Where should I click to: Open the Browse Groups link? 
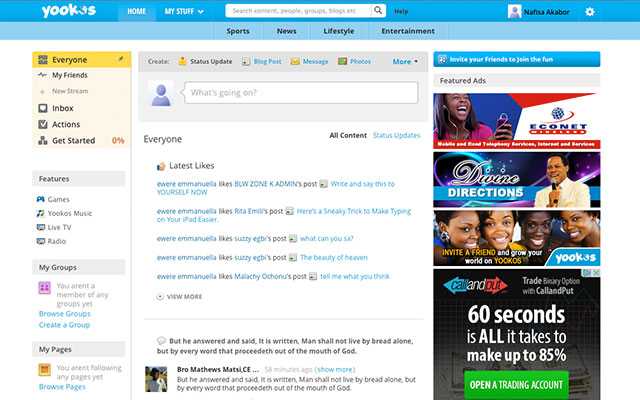(x=64, y=314)
